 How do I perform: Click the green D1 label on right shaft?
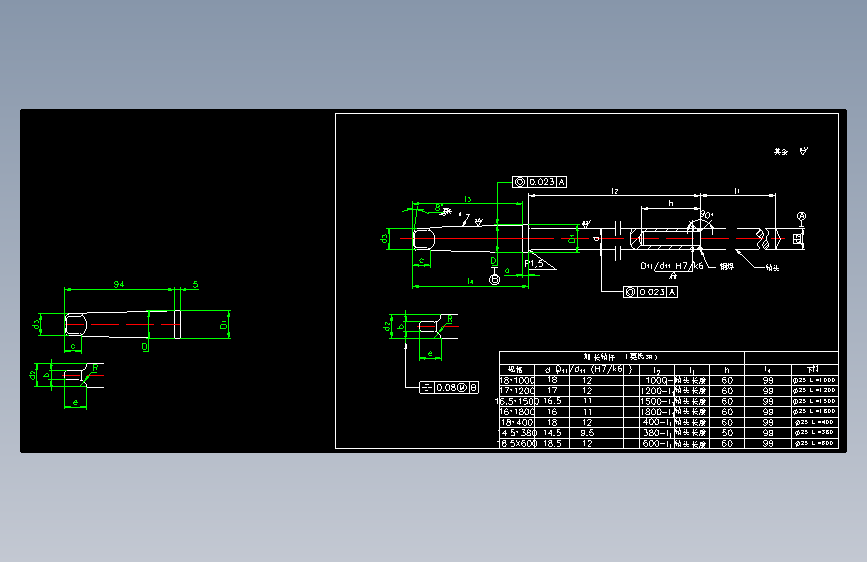[572, 239]
